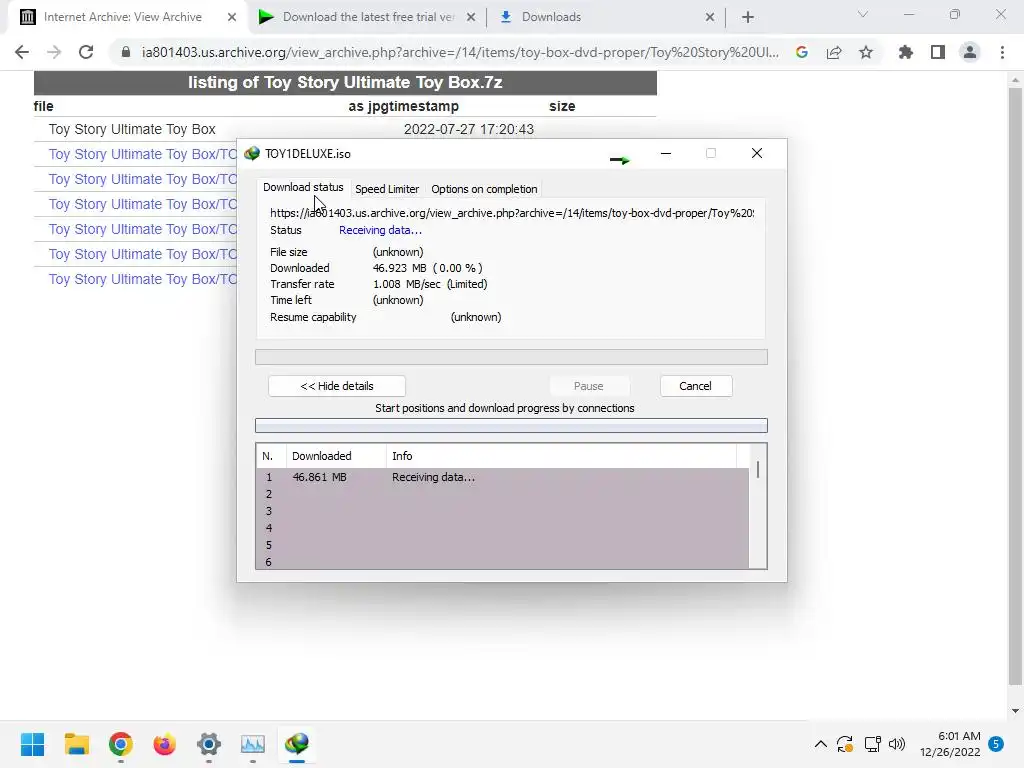This screenshot has width=1024, height=768.
Task: Open Chrome three-dot menu
Action: coord(1002,52)
